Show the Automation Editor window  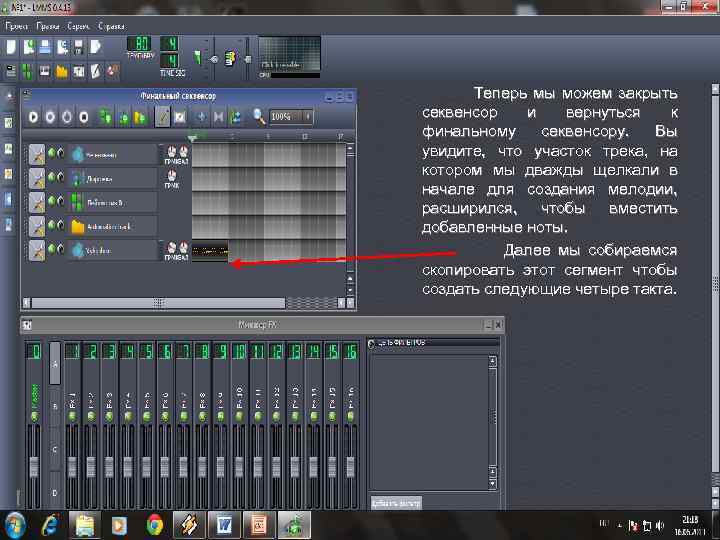pyautogui.click(x=62, y=71)
